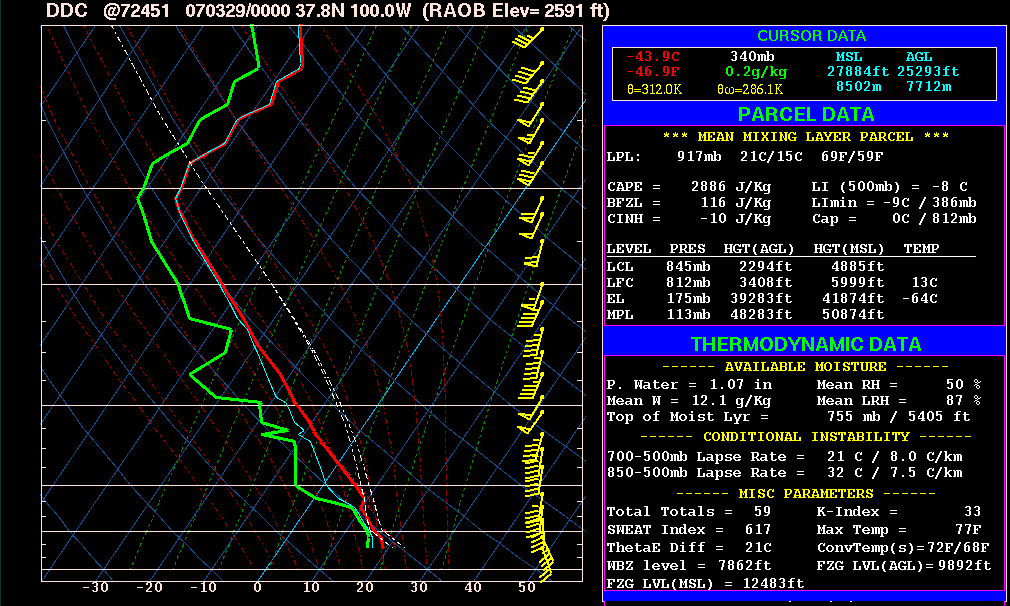Click the EL temperature -64C cell
1010x606 pixels.
click(x=920, y=299)
